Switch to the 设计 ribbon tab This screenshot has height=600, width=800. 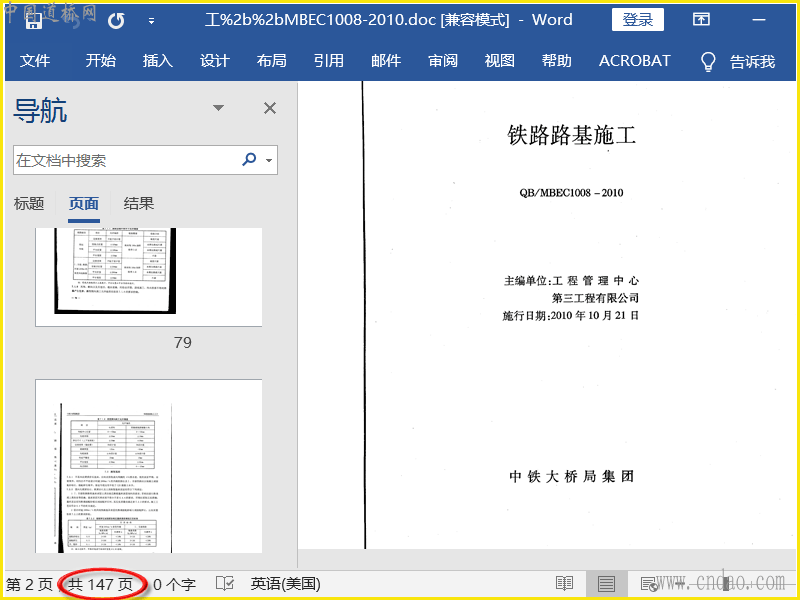tap(215, 61)
